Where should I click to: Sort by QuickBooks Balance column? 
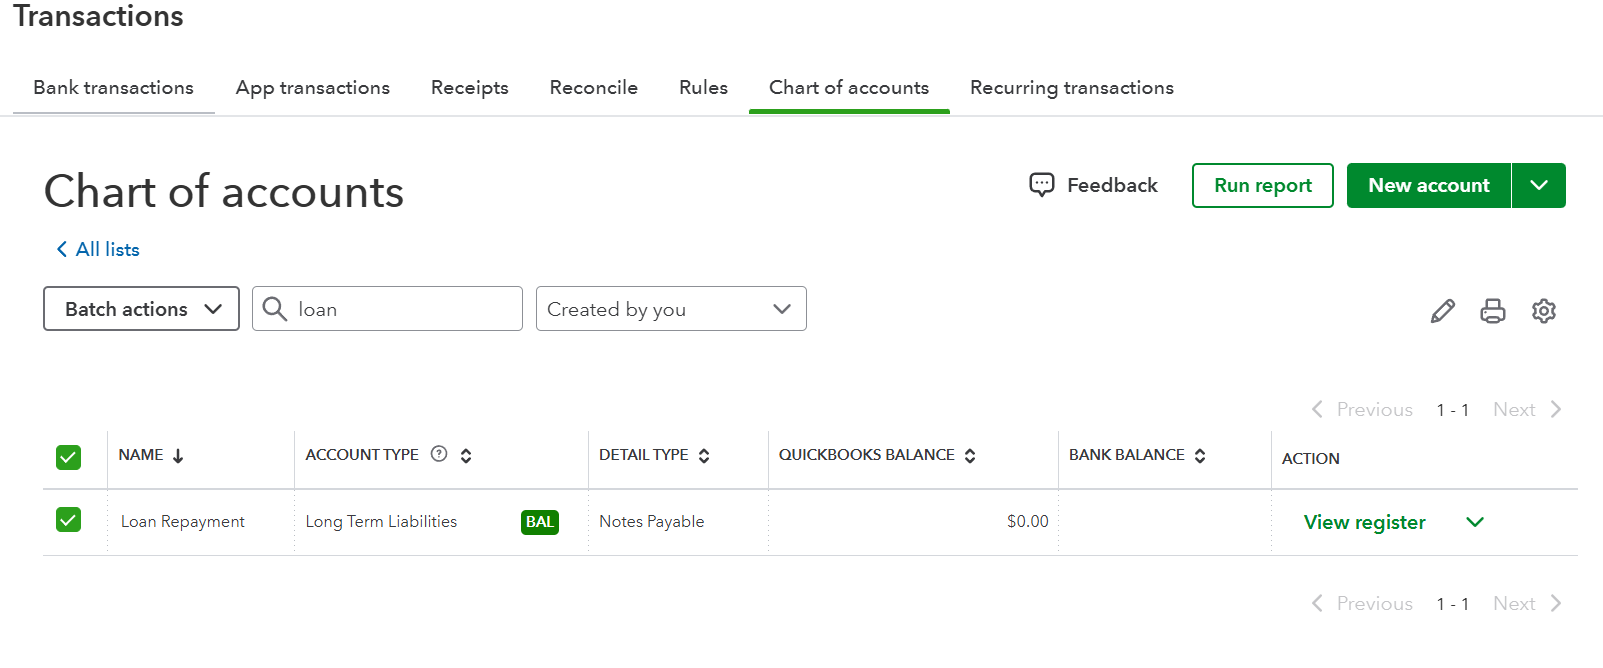tap(970, 456)
